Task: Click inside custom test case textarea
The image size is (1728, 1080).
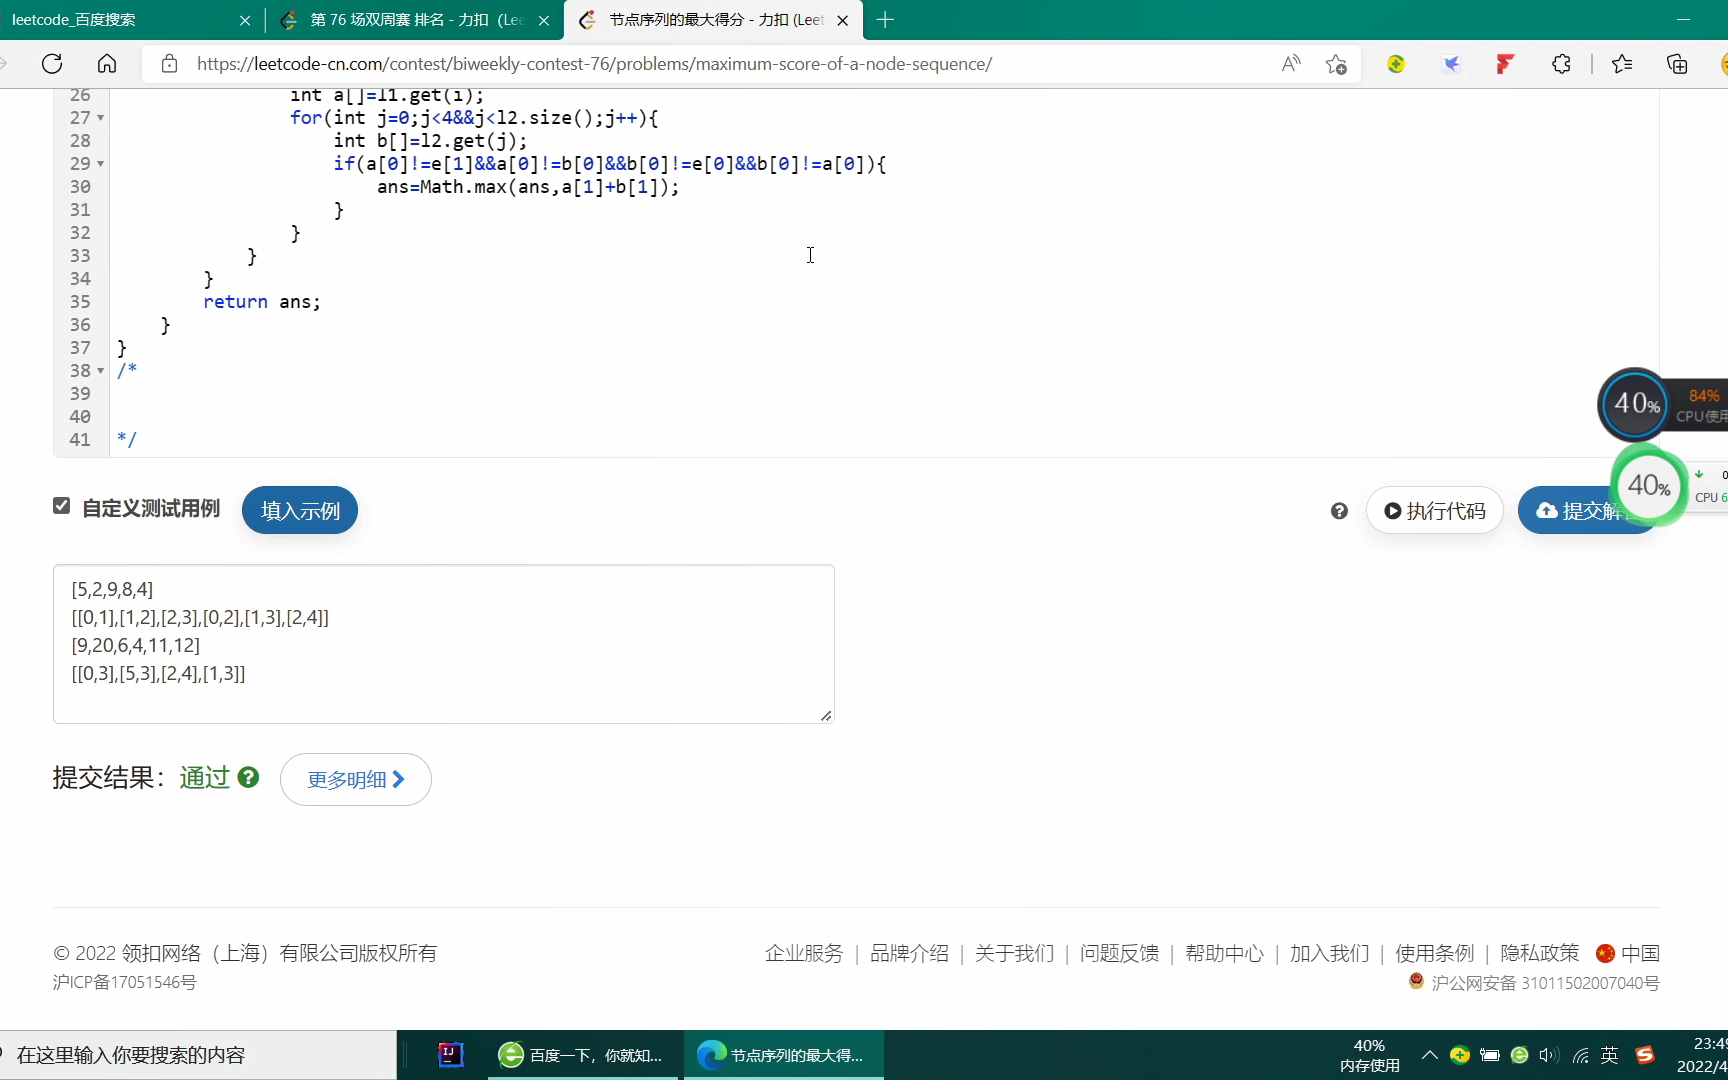Action: (444, 644)
